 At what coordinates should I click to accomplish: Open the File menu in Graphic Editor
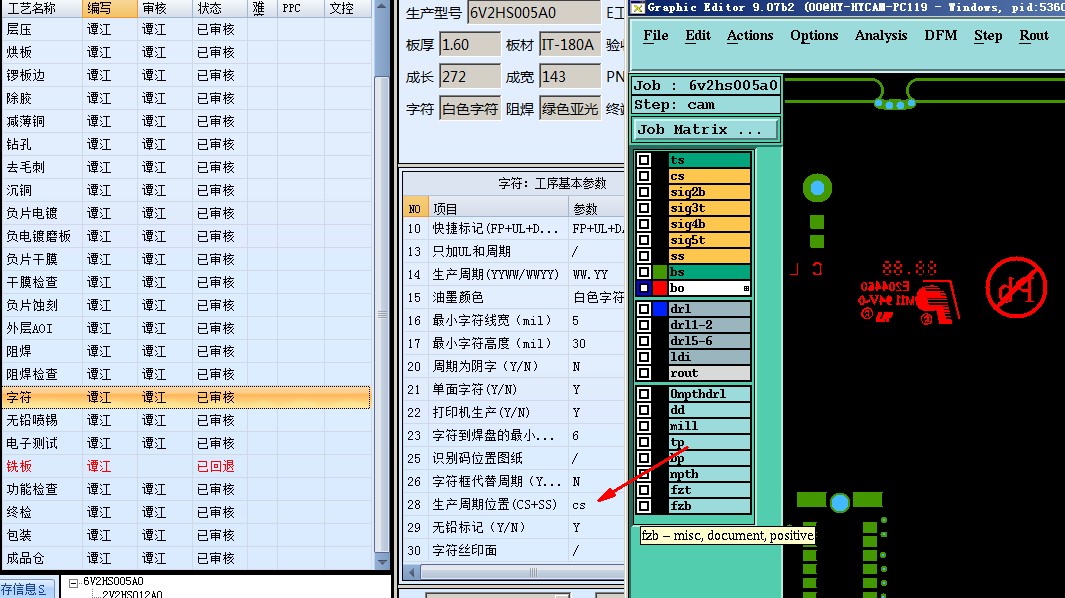point(655,35)
